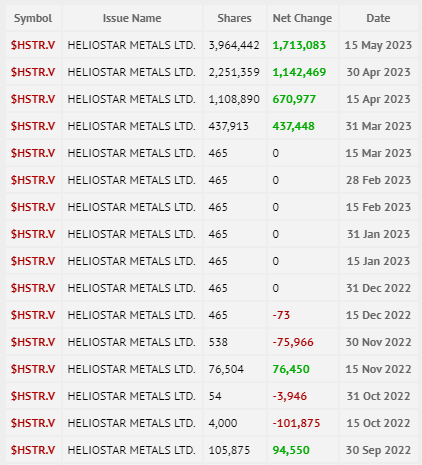Click the date 31 Dec 2022
Viewport: 422px width, 465px height.
(x=378, y=288)
